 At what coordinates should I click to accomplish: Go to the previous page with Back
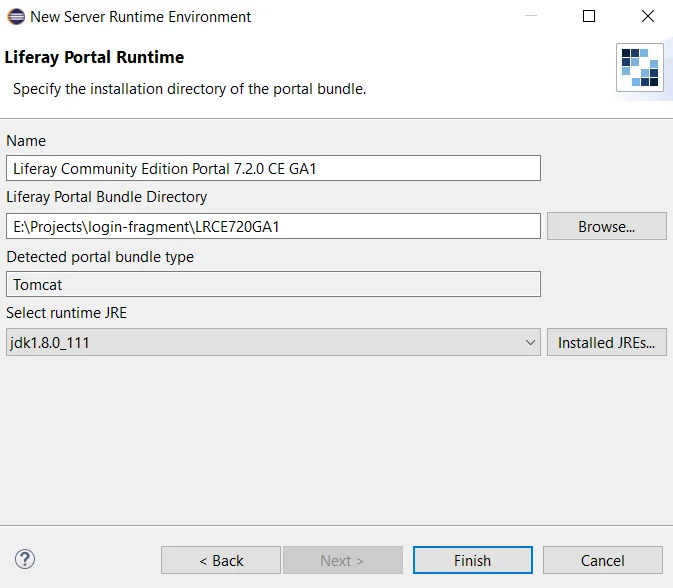click(x=221, y=560)
